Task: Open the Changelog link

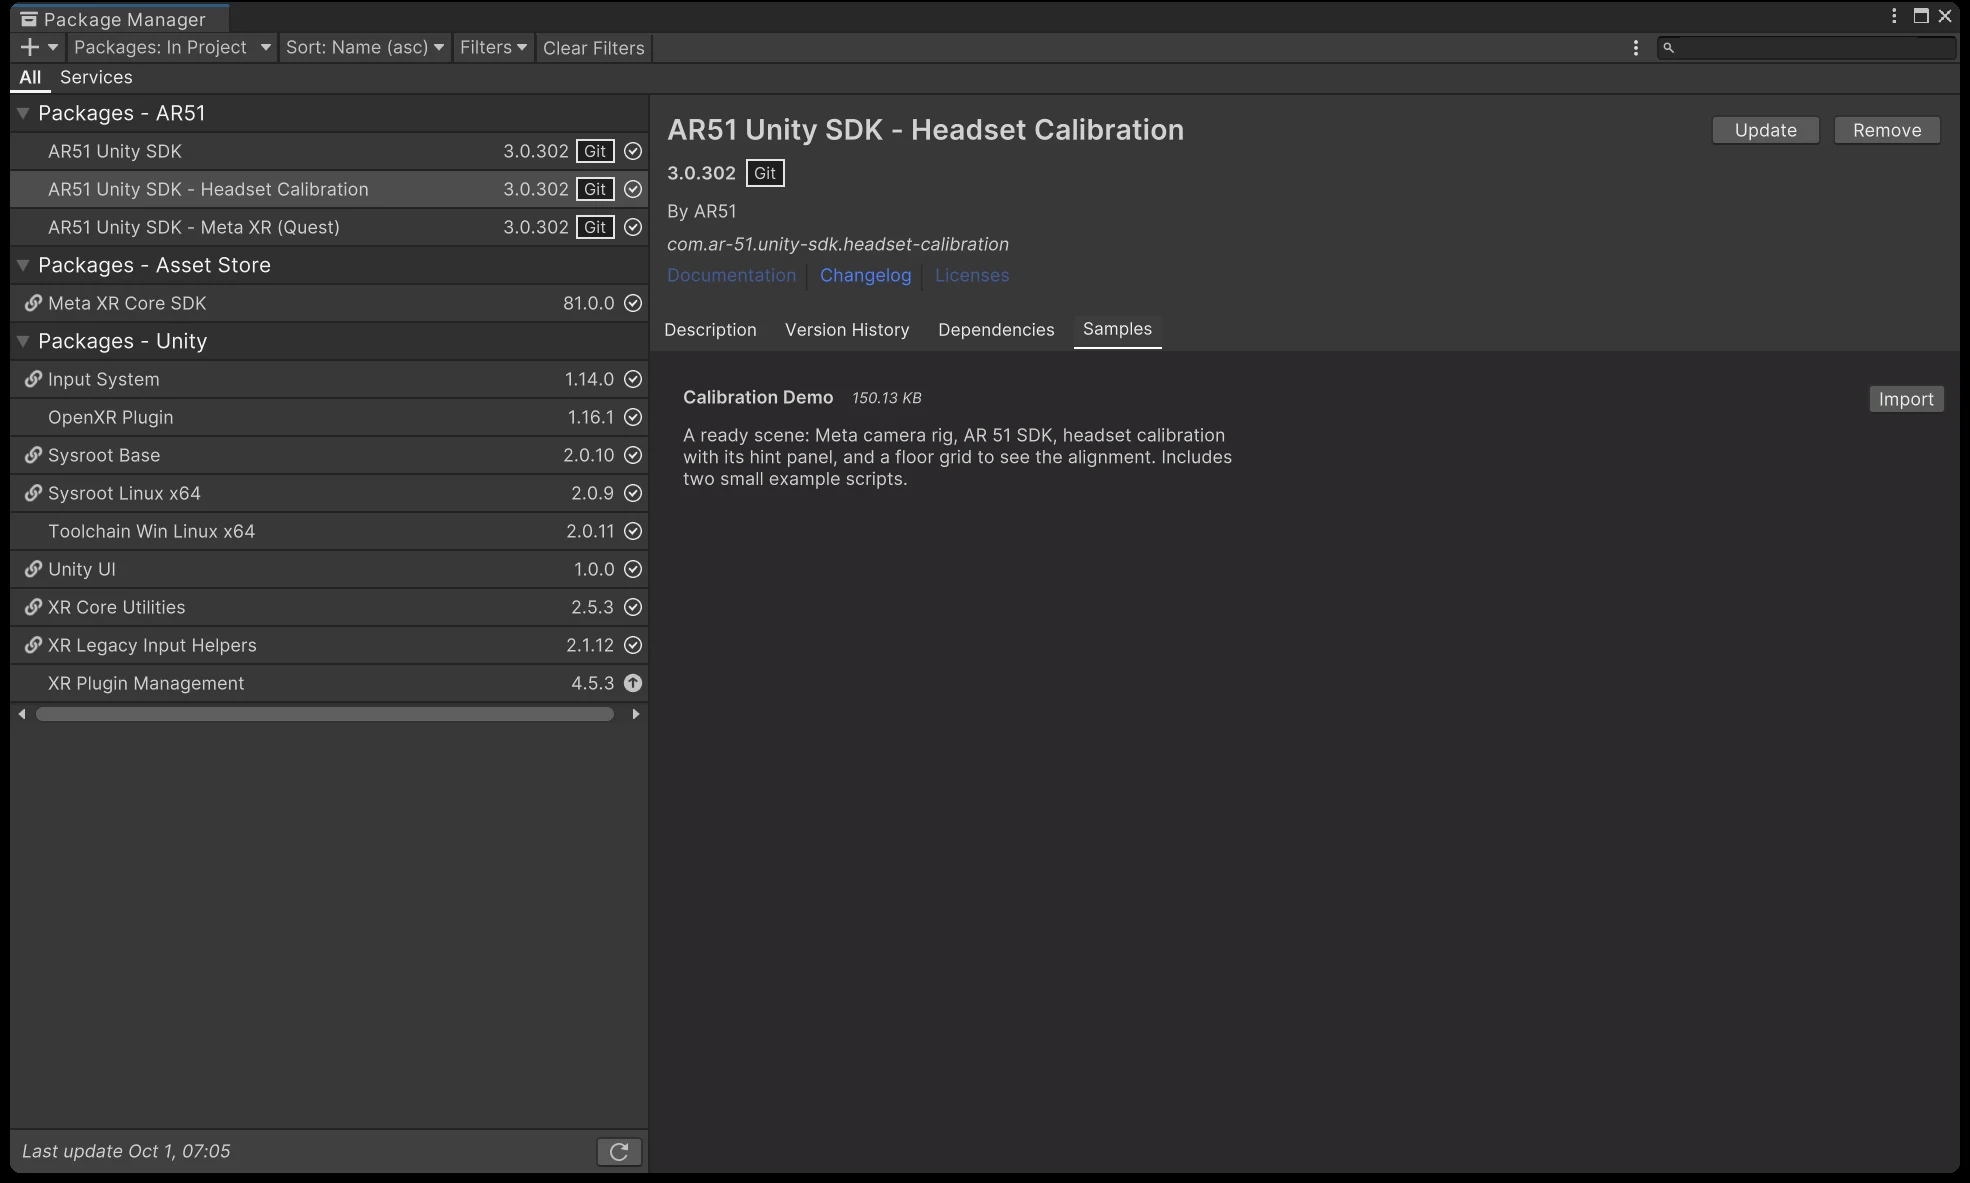Action: [866, 275]
